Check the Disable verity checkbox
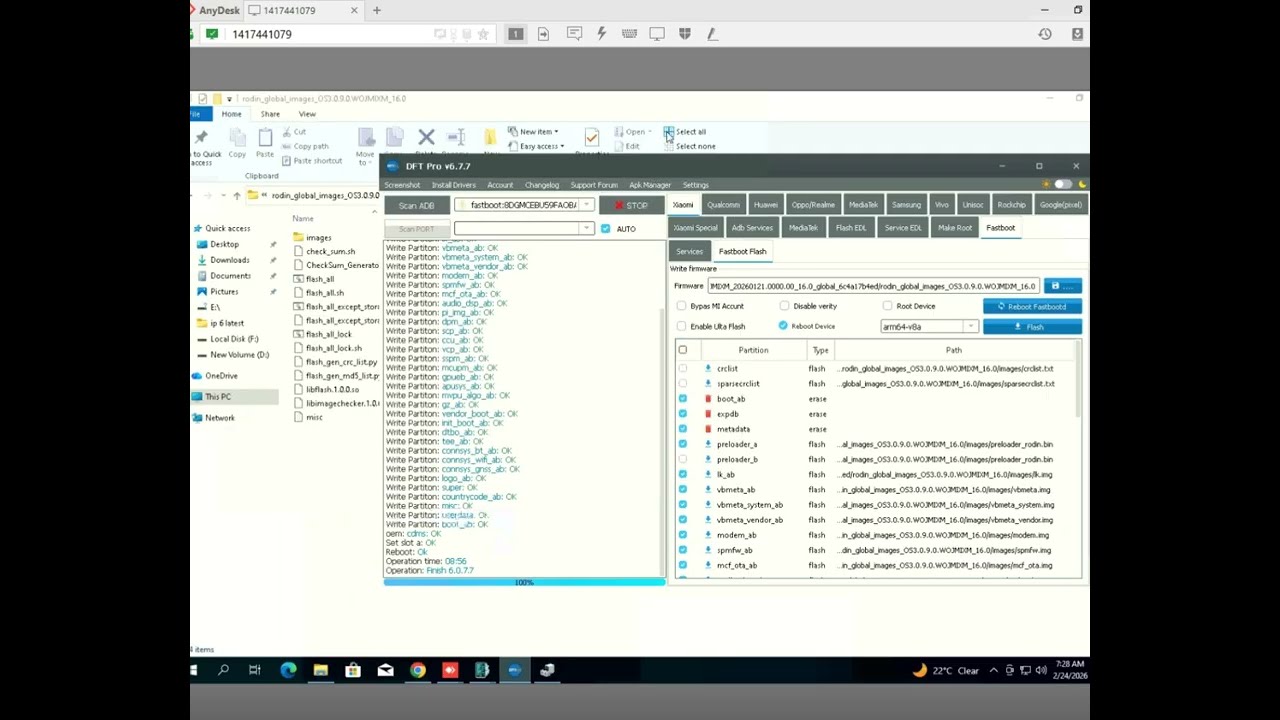 tap(784, 306)
